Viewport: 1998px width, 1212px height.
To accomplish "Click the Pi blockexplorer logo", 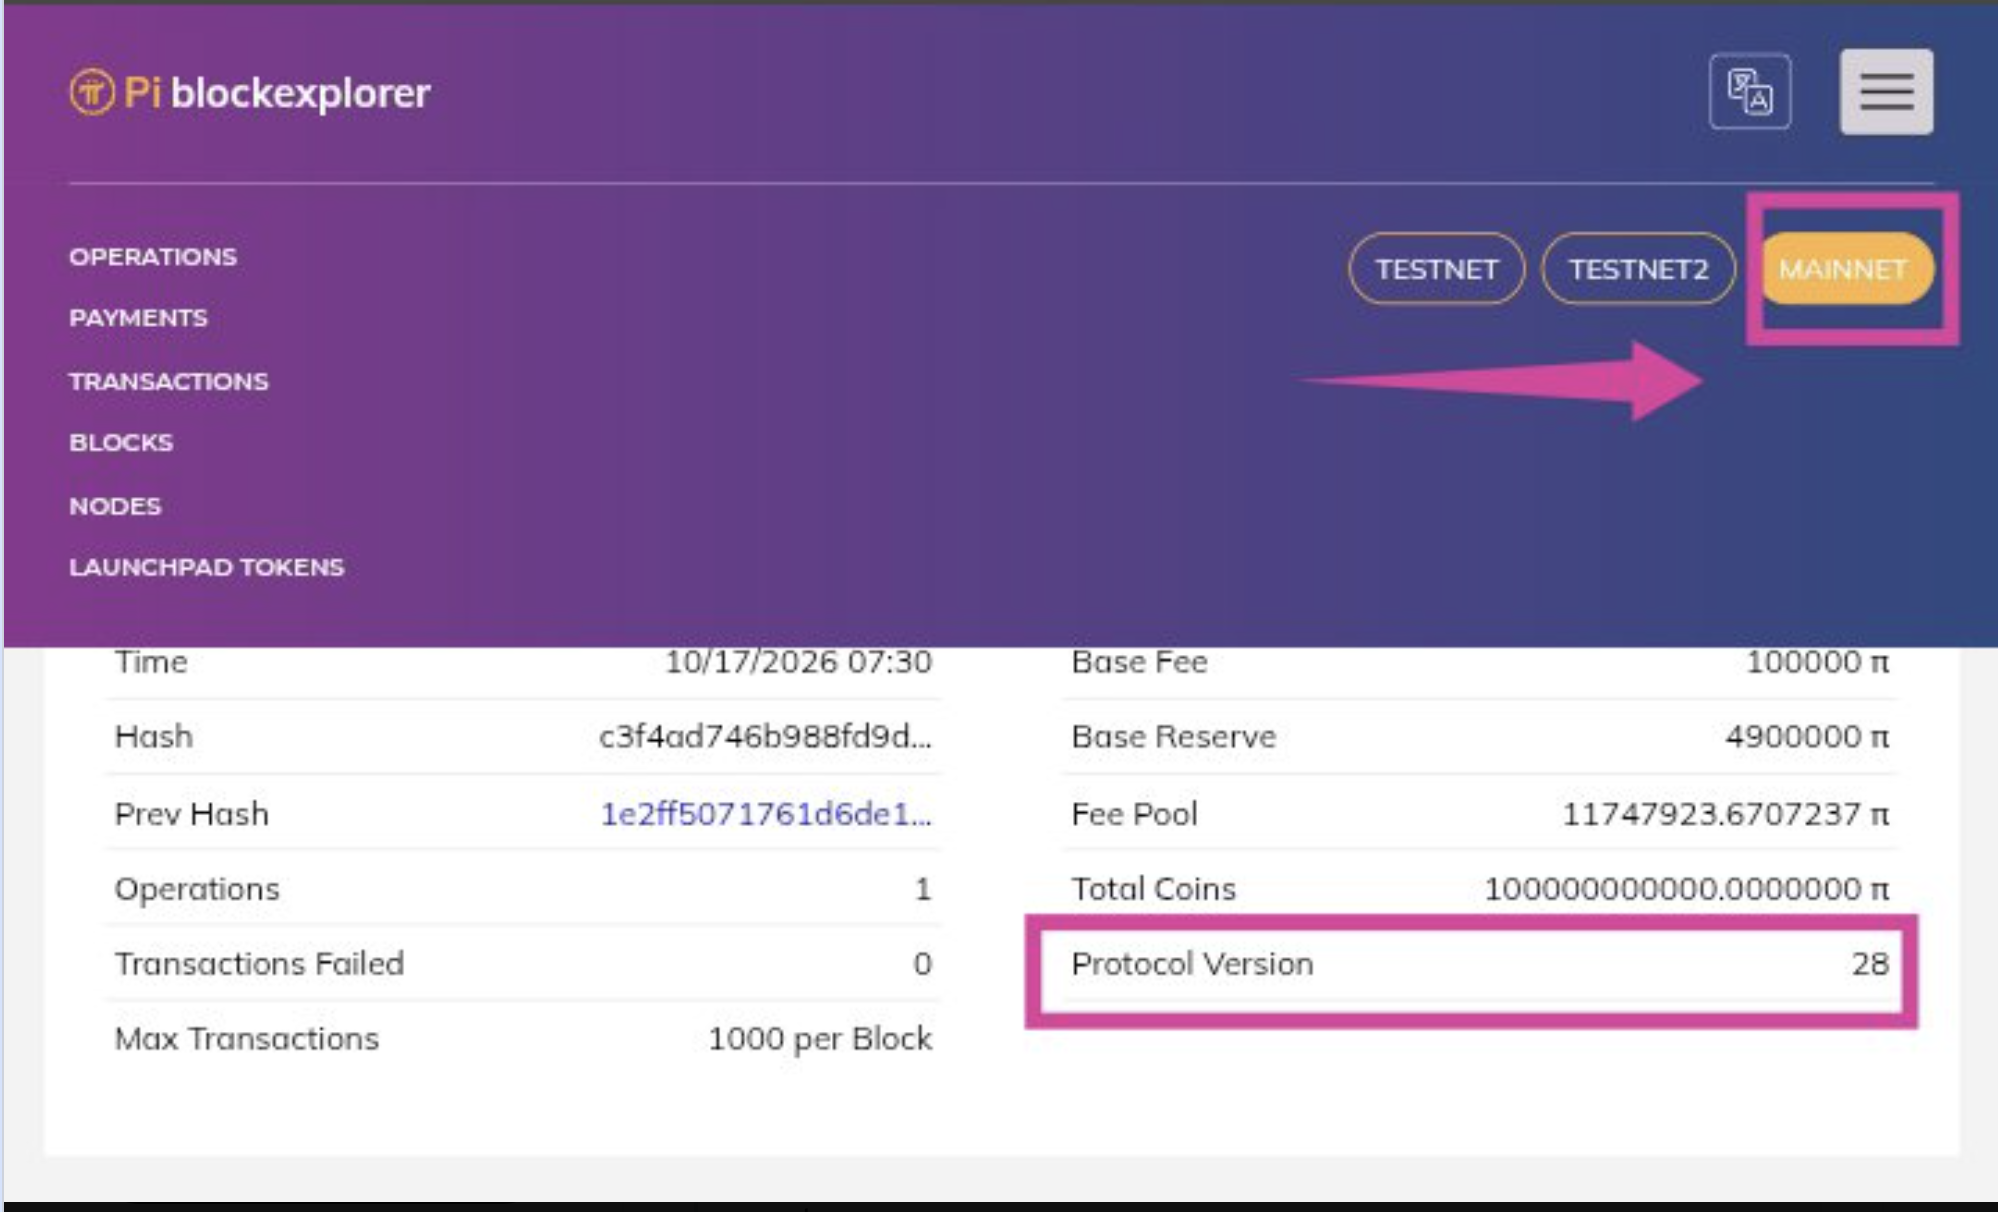I will [x=250, y=92].
